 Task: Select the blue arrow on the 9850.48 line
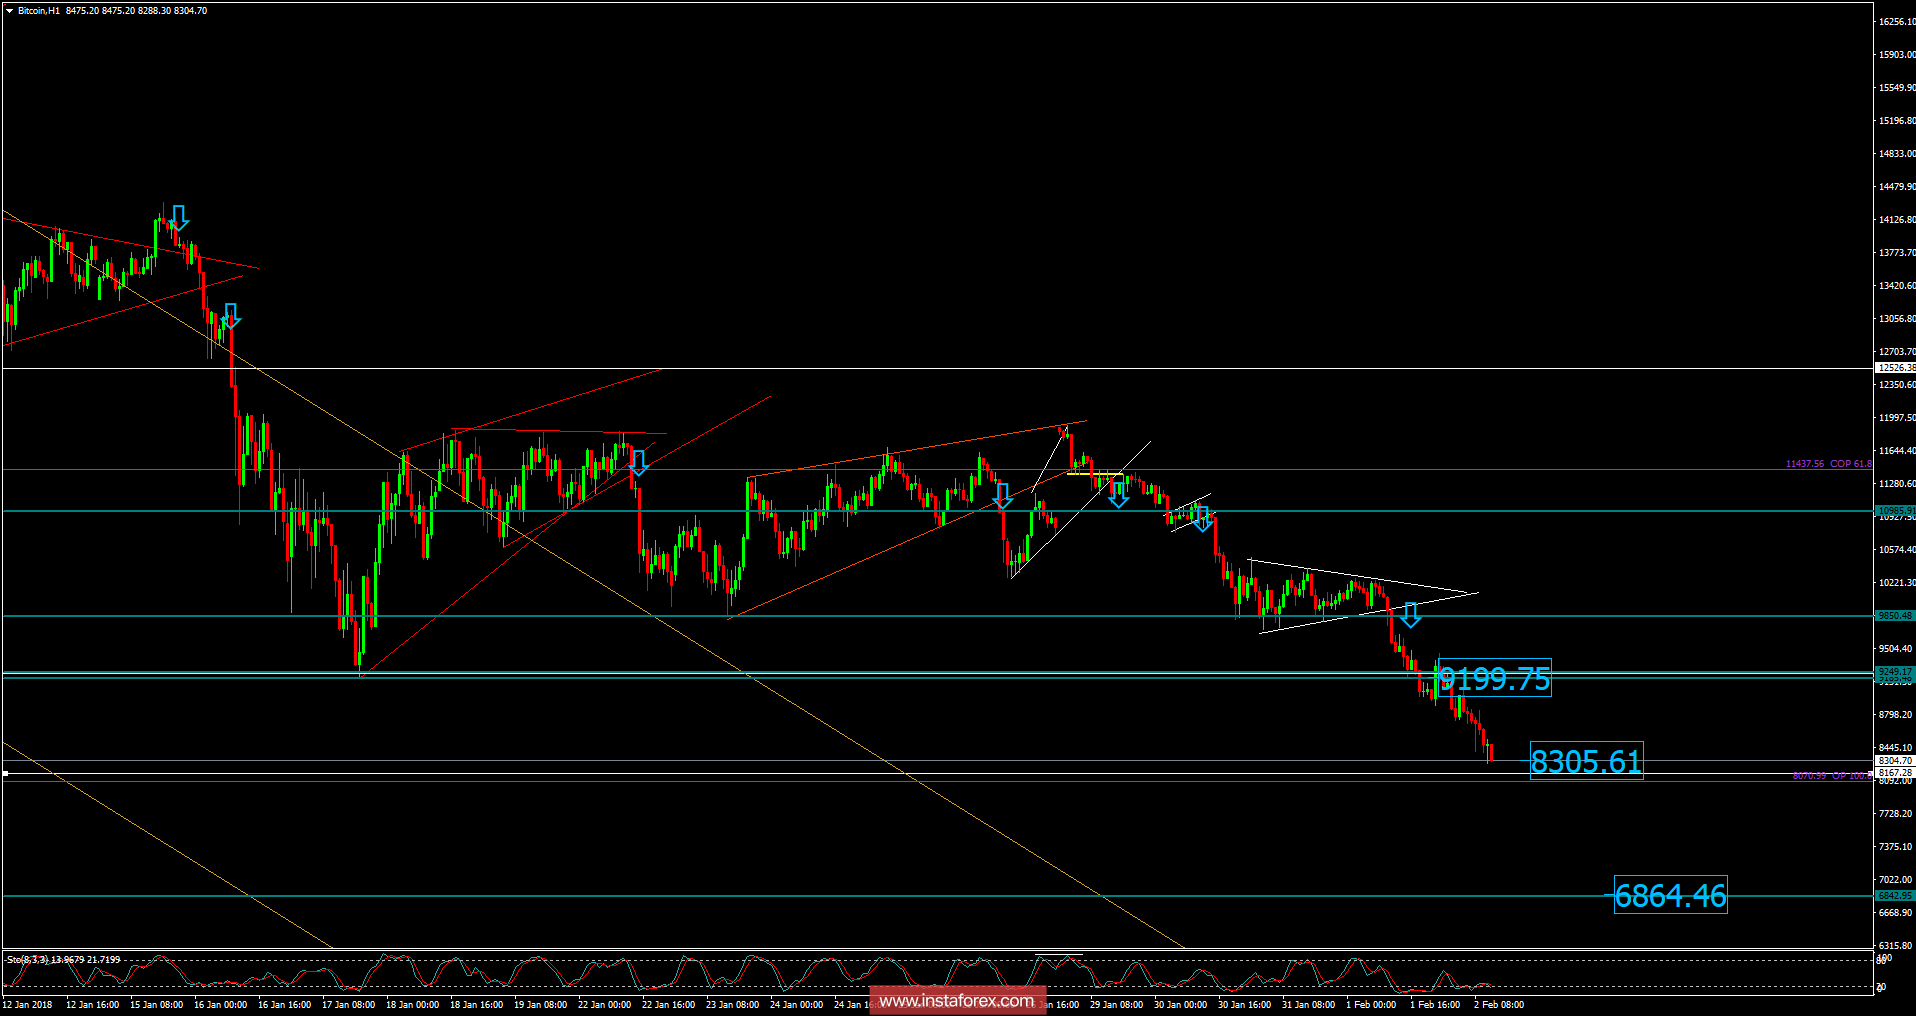point(1410,614)
